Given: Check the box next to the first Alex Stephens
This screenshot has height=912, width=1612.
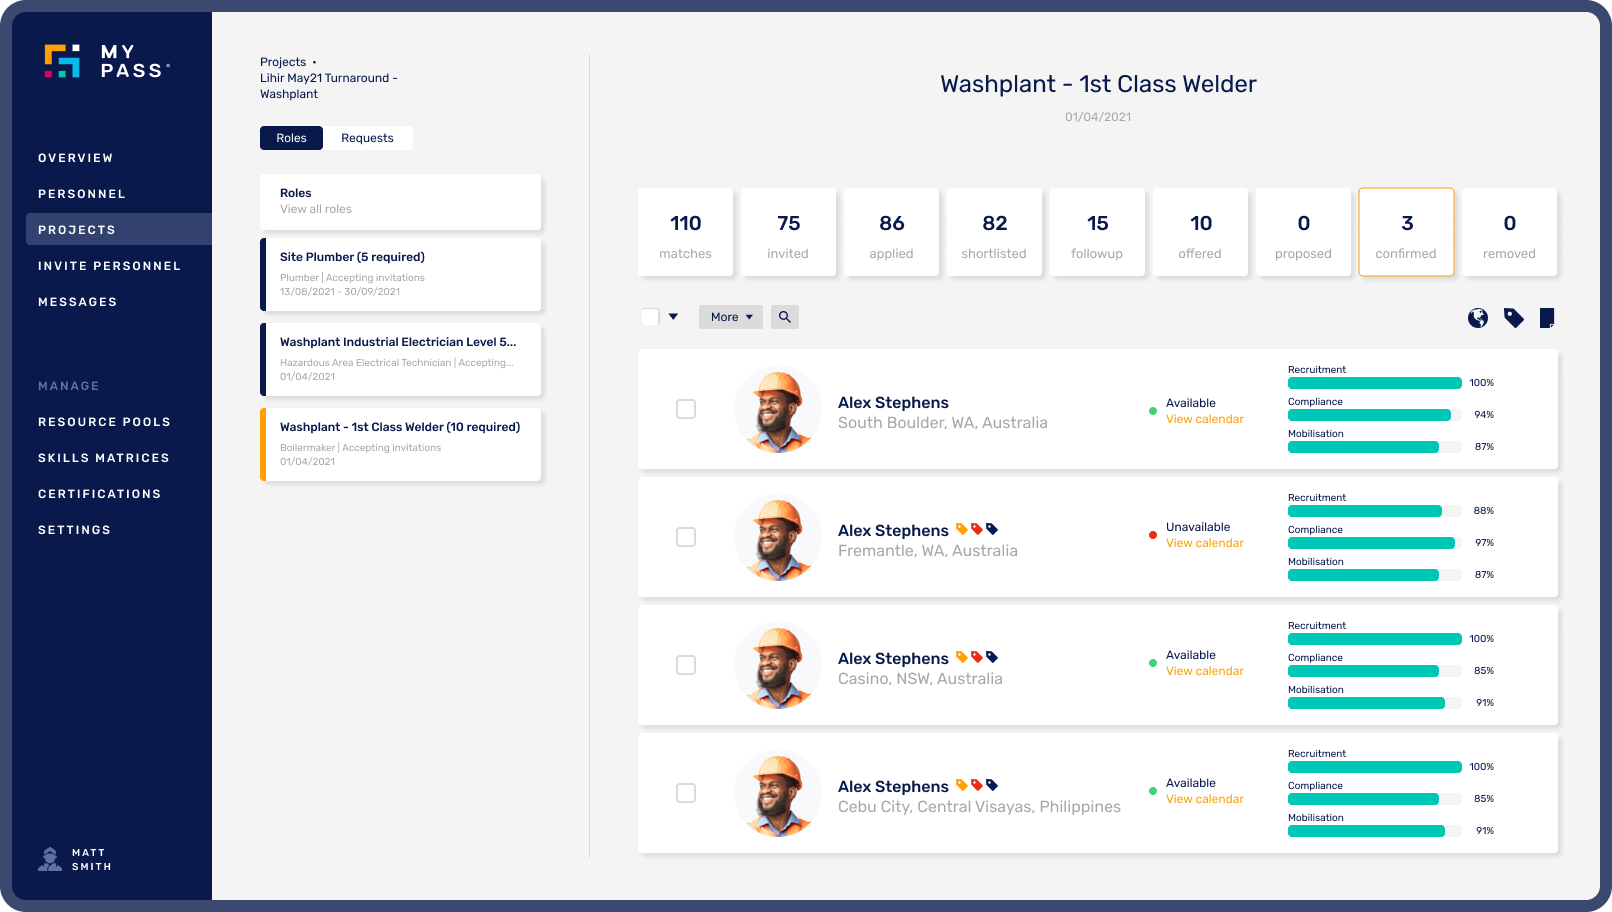Looking at the screenshot, I should [686, 409].
